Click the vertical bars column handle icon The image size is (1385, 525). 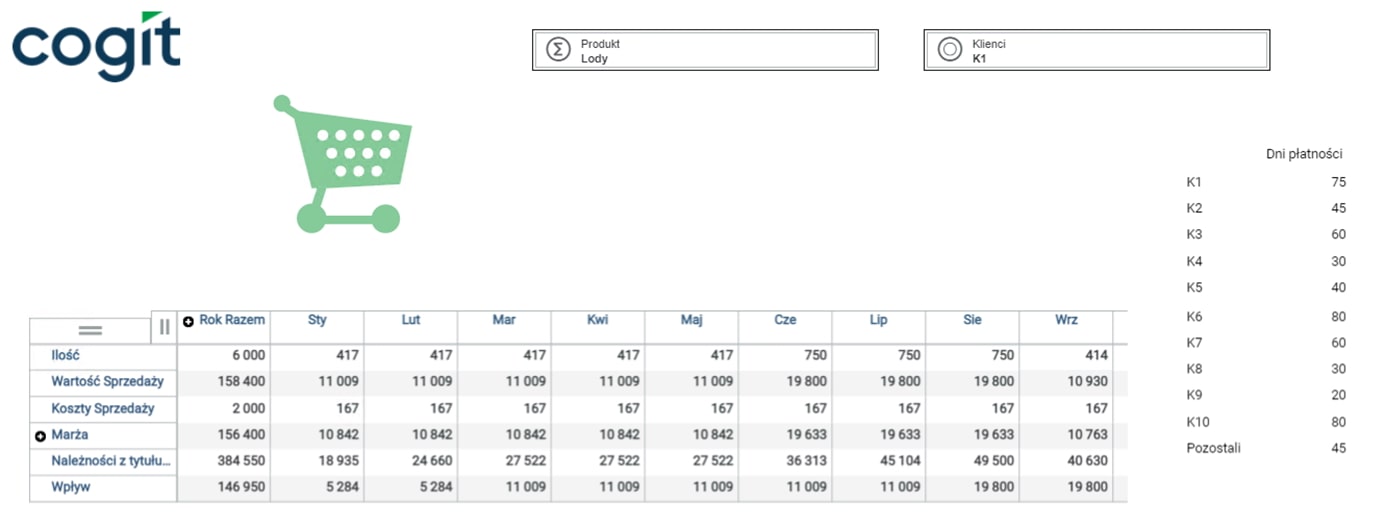coord(164,327)
